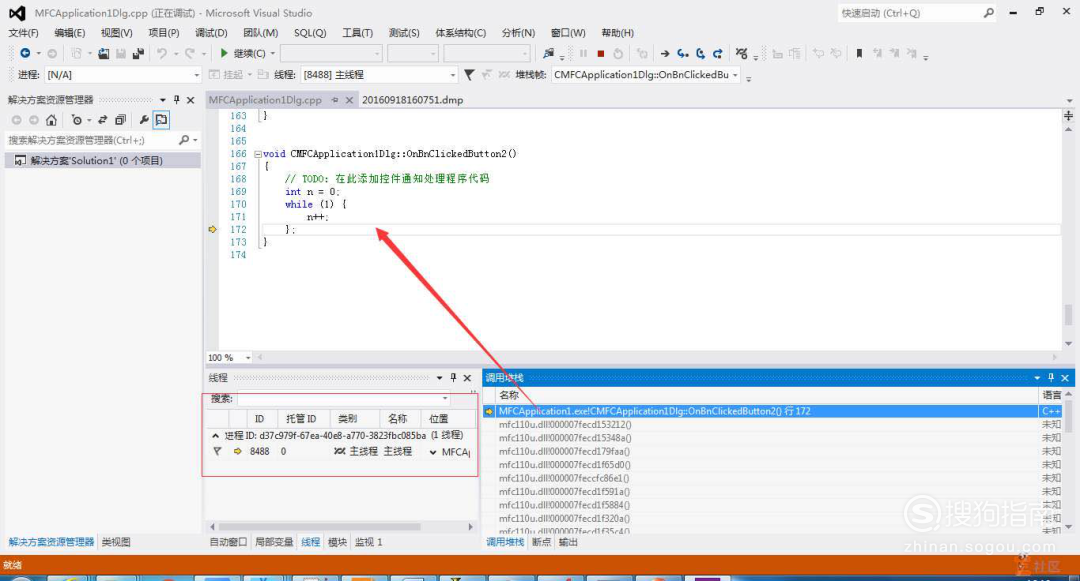The width and height of the screenshot is (1080, 581).
Task: Click the Step Into debug icon
Action: tap(683, 53)
